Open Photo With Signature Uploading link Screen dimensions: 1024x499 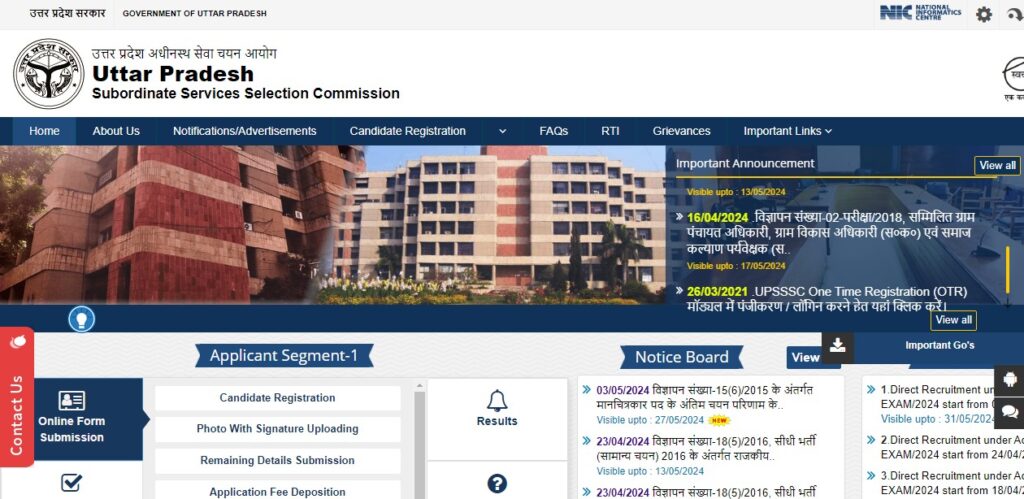coord(278,429)
